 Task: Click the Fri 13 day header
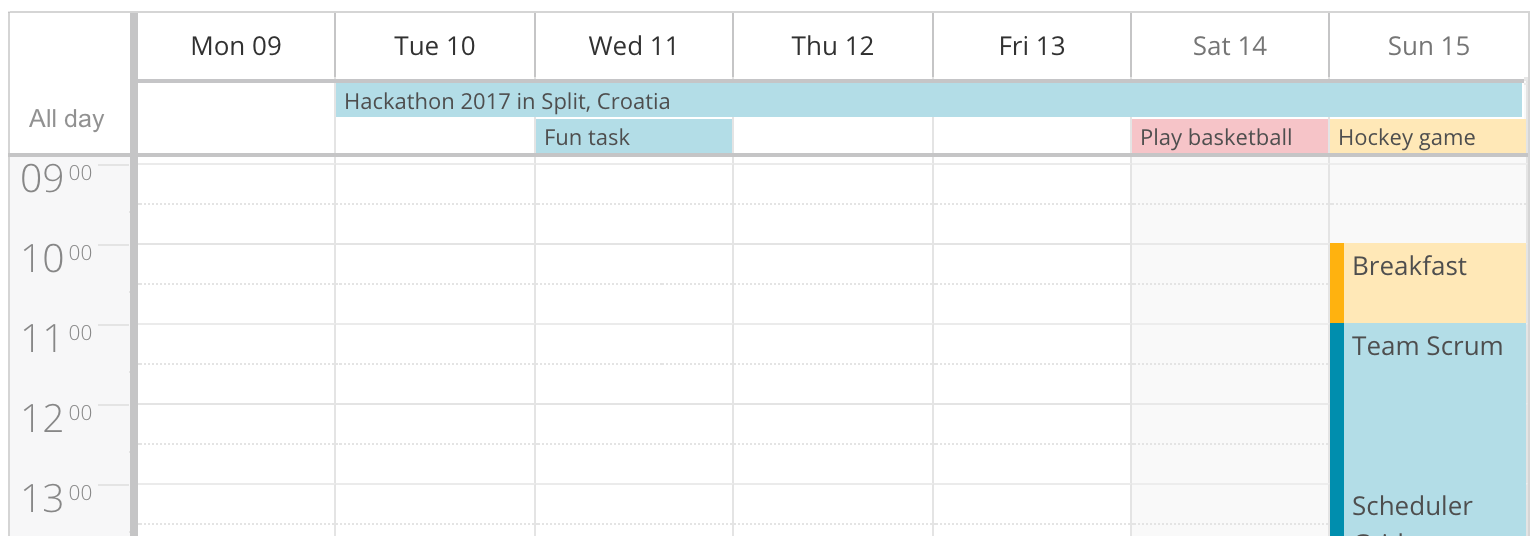[x=1031, y=46]
